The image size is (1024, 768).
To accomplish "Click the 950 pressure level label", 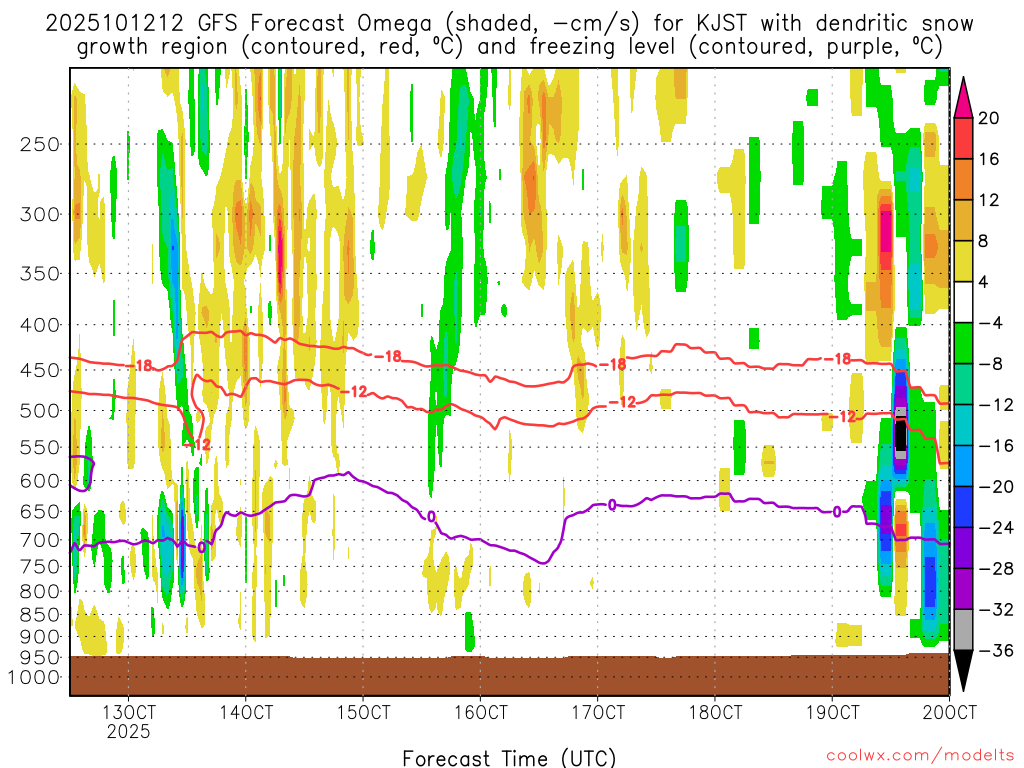I will pos(40,657).
